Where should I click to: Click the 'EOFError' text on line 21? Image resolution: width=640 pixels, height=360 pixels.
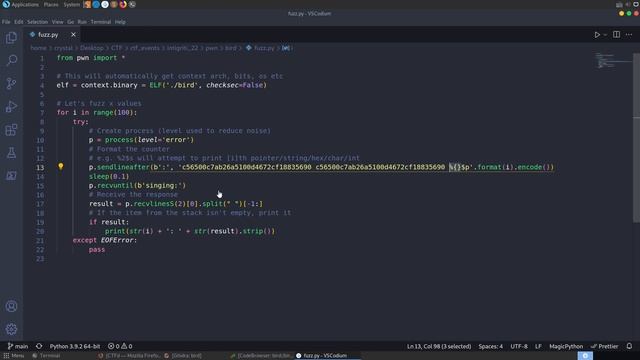pos(117,240)
